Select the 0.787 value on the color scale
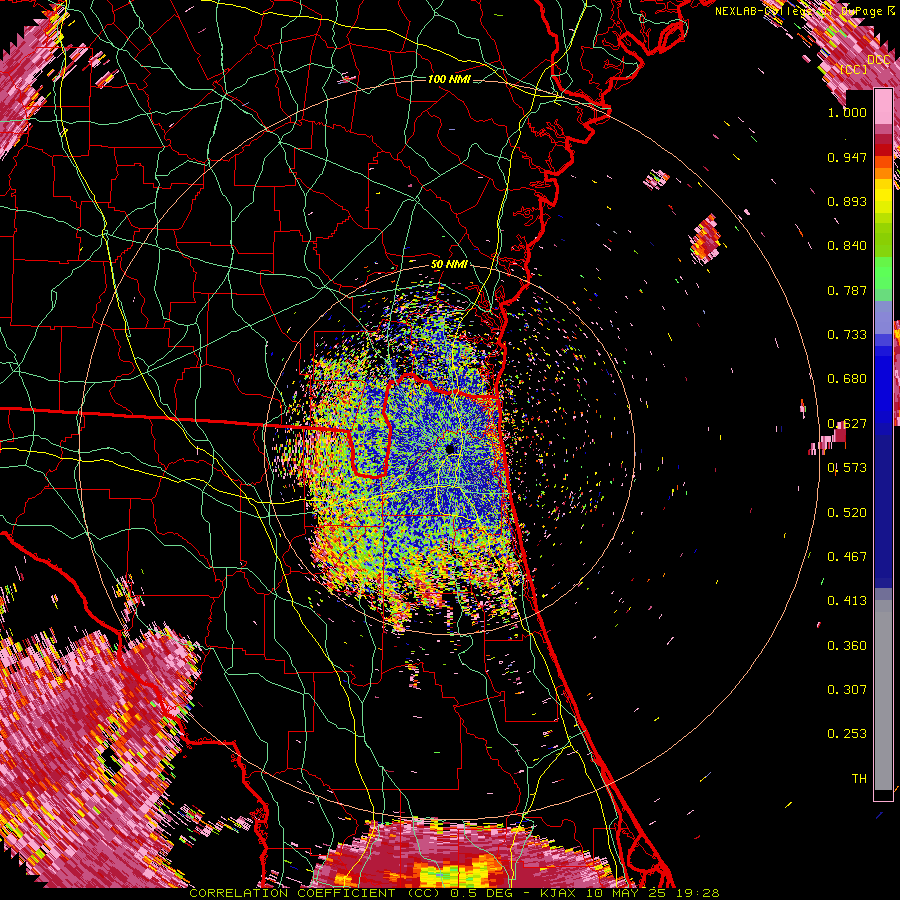This screenshot has height=900, width=900. coord(847,290)
